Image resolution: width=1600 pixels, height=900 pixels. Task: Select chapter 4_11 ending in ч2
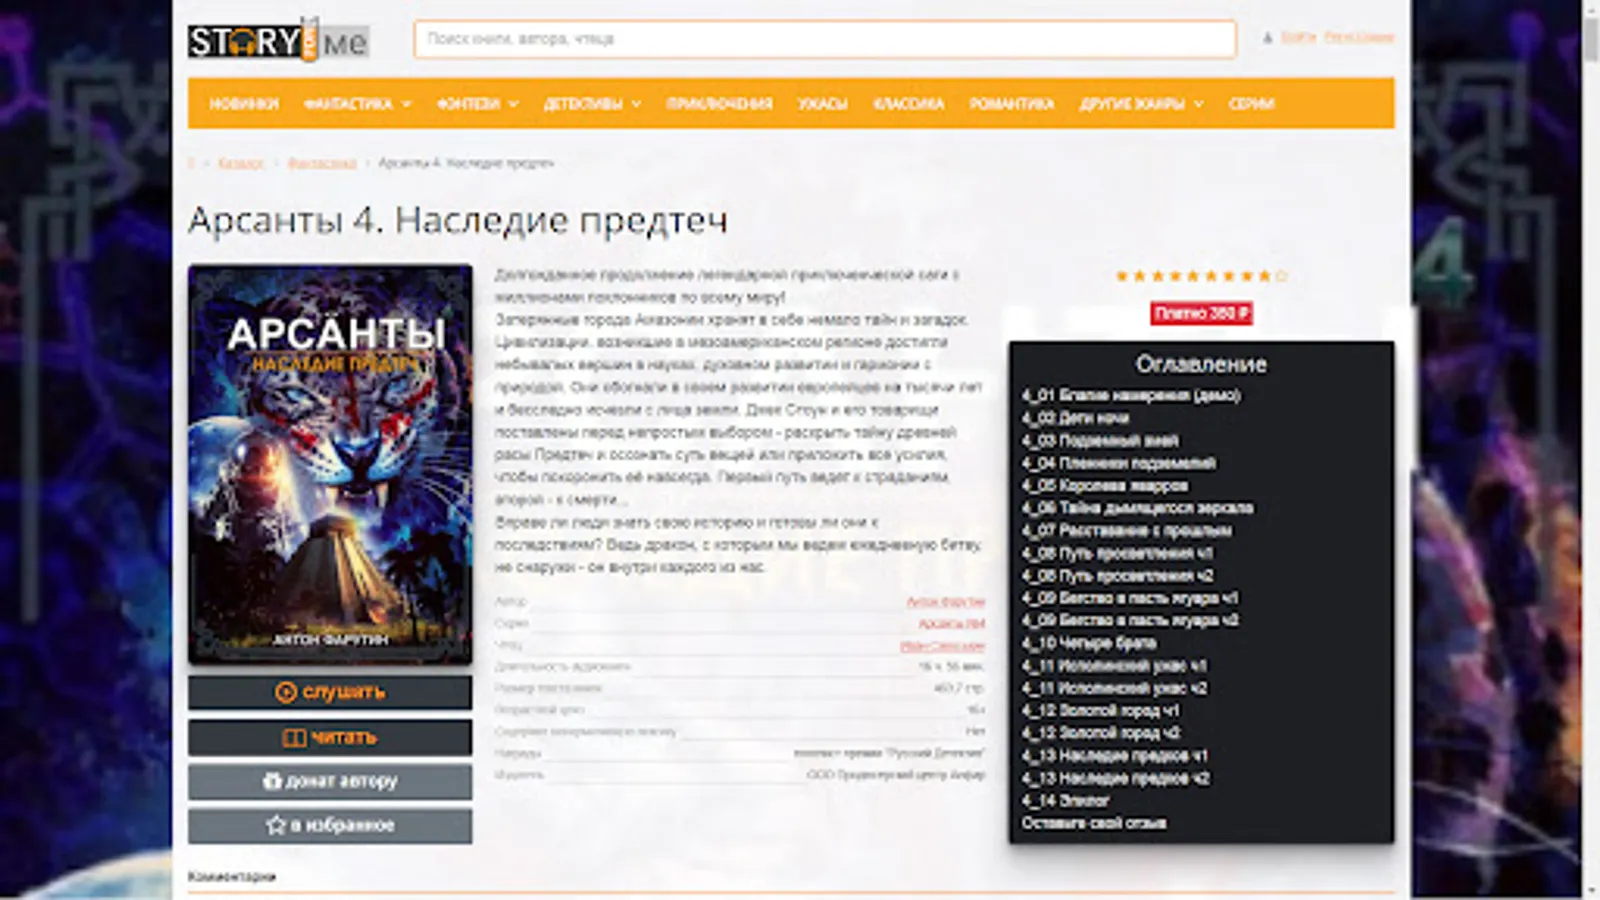pos(1114,688)
